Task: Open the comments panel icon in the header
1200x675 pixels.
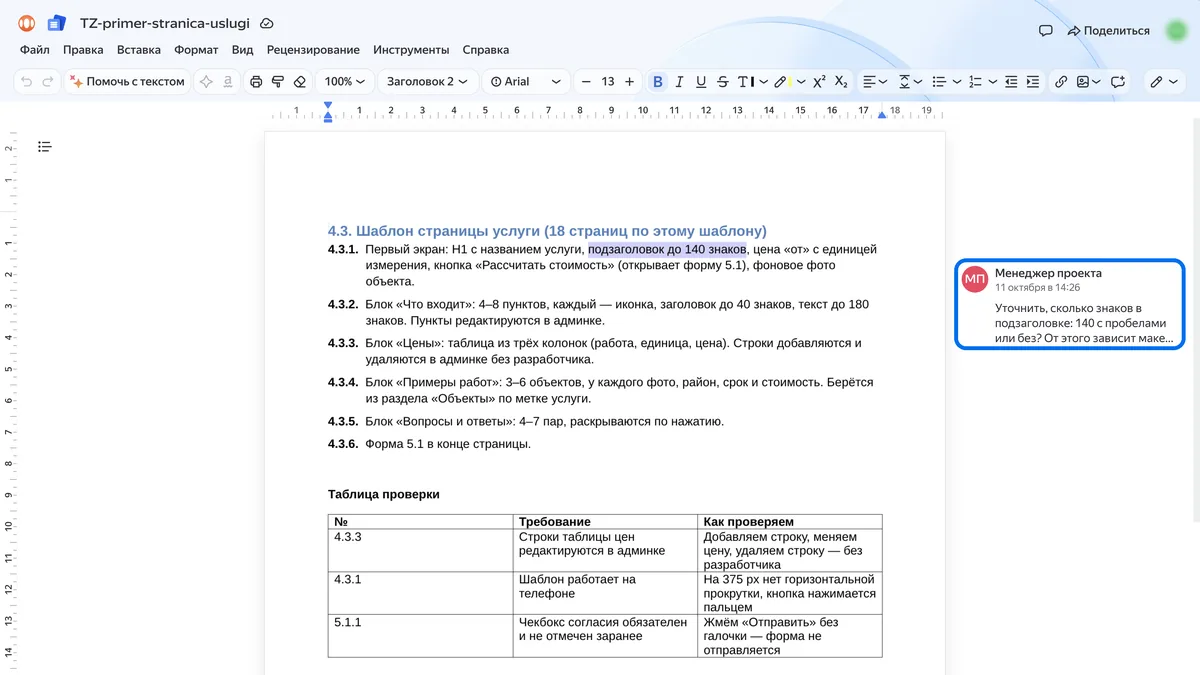Action: [x=1046, y=31]
